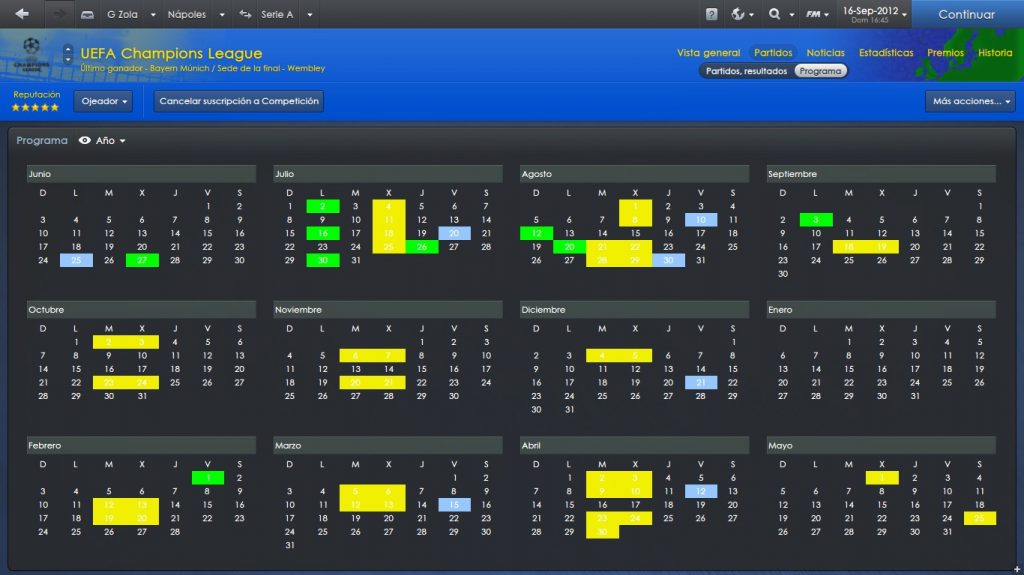Open the date 16-Sep-2012 dropdown
This screenshot has width=1024, height=575.
click(874, 14)
